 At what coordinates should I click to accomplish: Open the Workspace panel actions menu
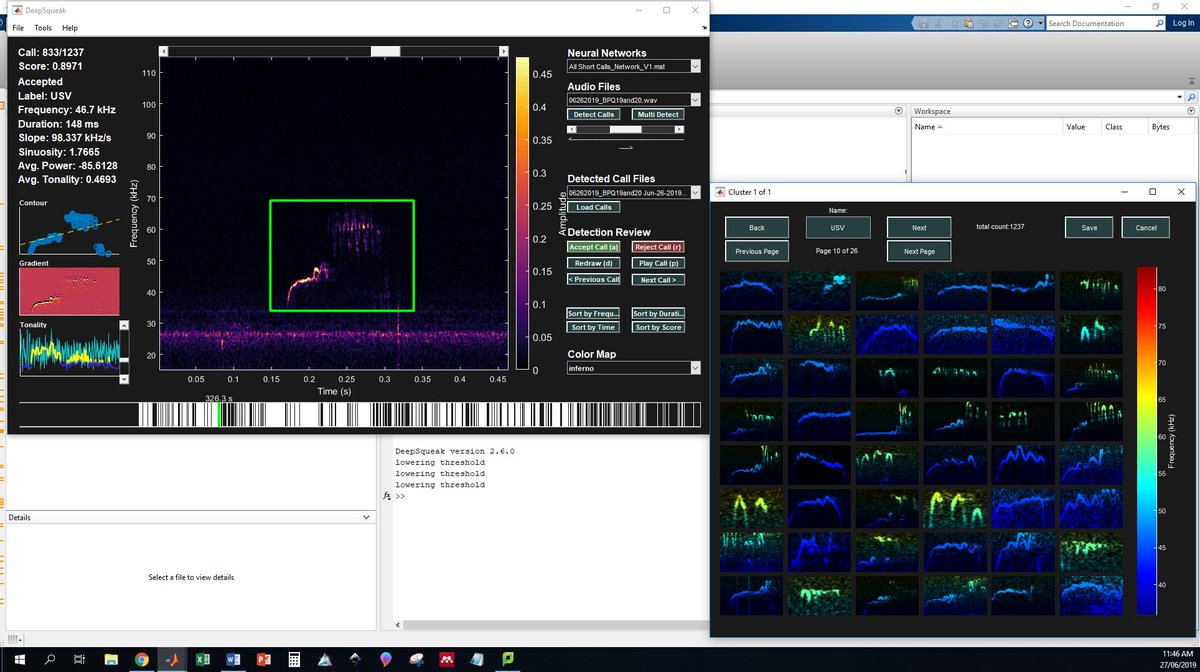[x=1189, y=111]
